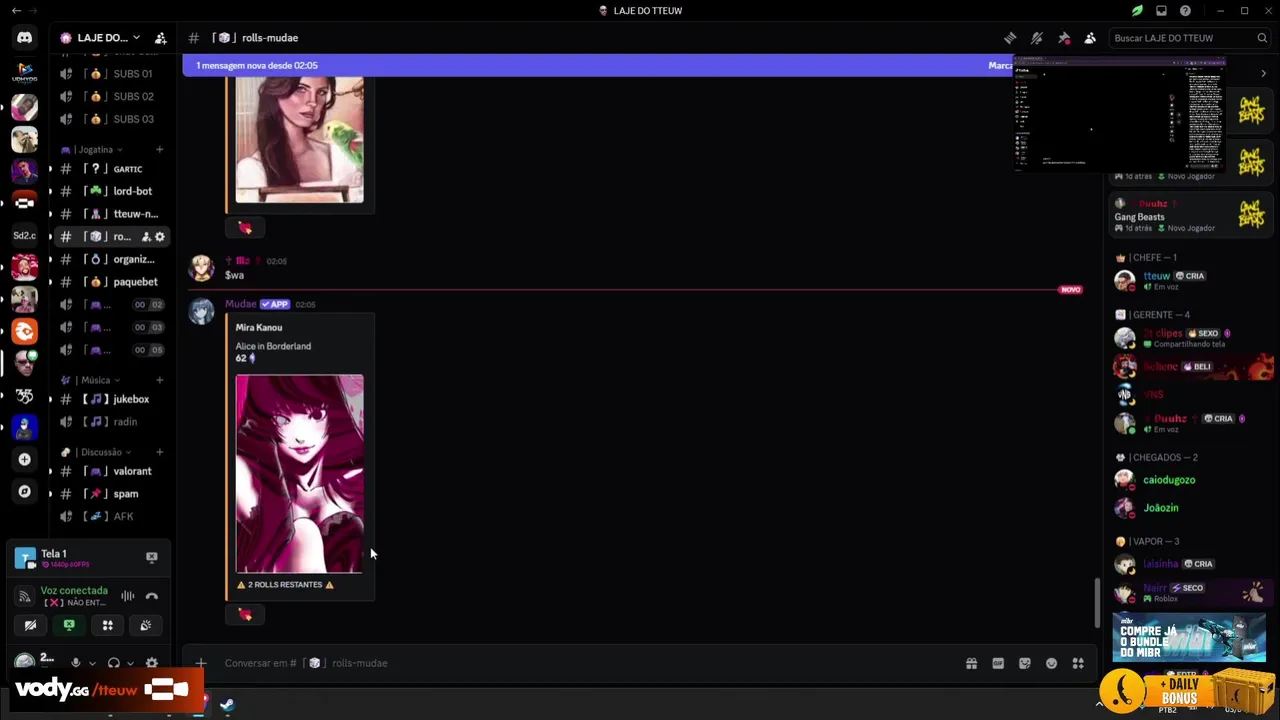Image resolution: width=1280 pixels, height=720 pixels.
Task: Open the valorant channel
Action: [x=112, y=471]
